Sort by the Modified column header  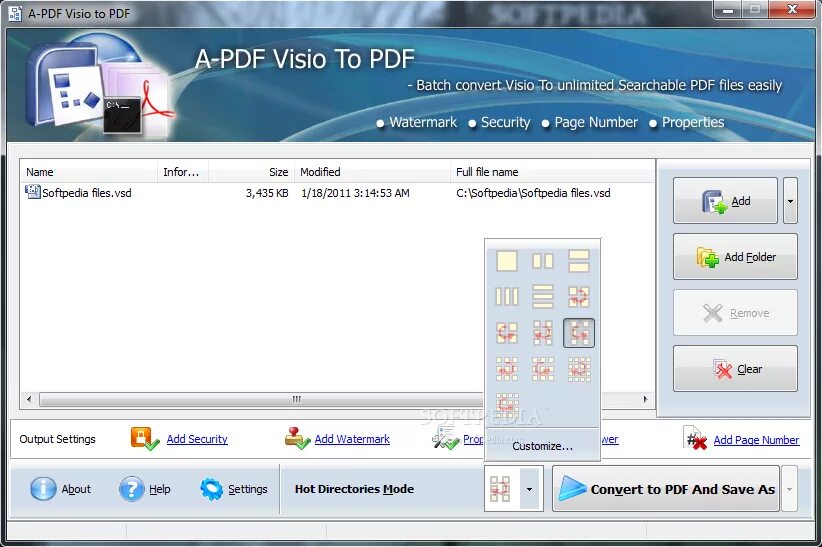[372, 171]
